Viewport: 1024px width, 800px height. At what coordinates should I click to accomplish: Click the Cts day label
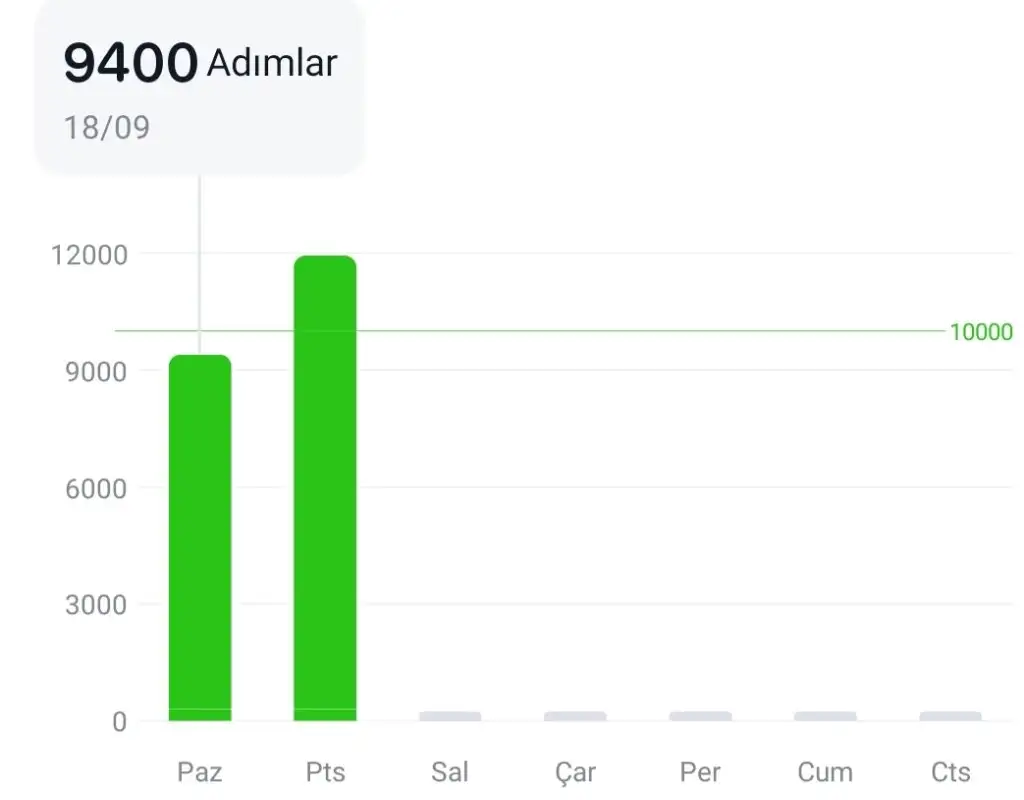point(950,772)
